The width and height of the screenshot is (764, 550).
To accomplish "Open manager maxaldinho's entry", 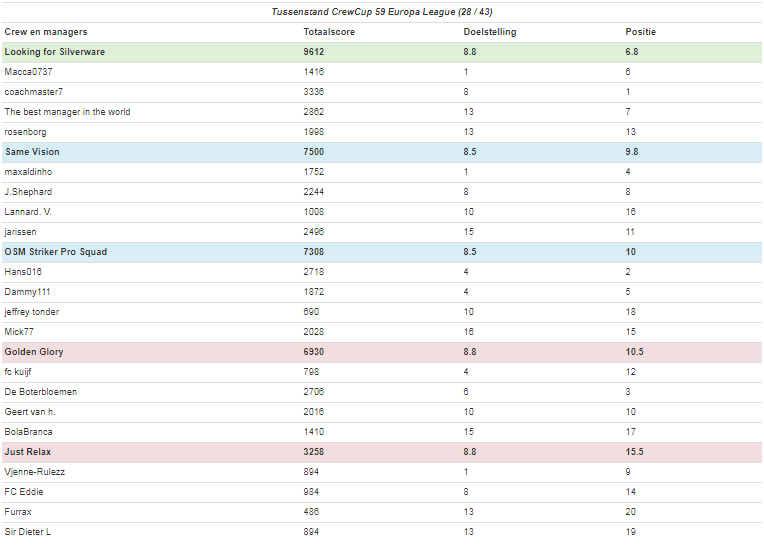I will (28, 172).
